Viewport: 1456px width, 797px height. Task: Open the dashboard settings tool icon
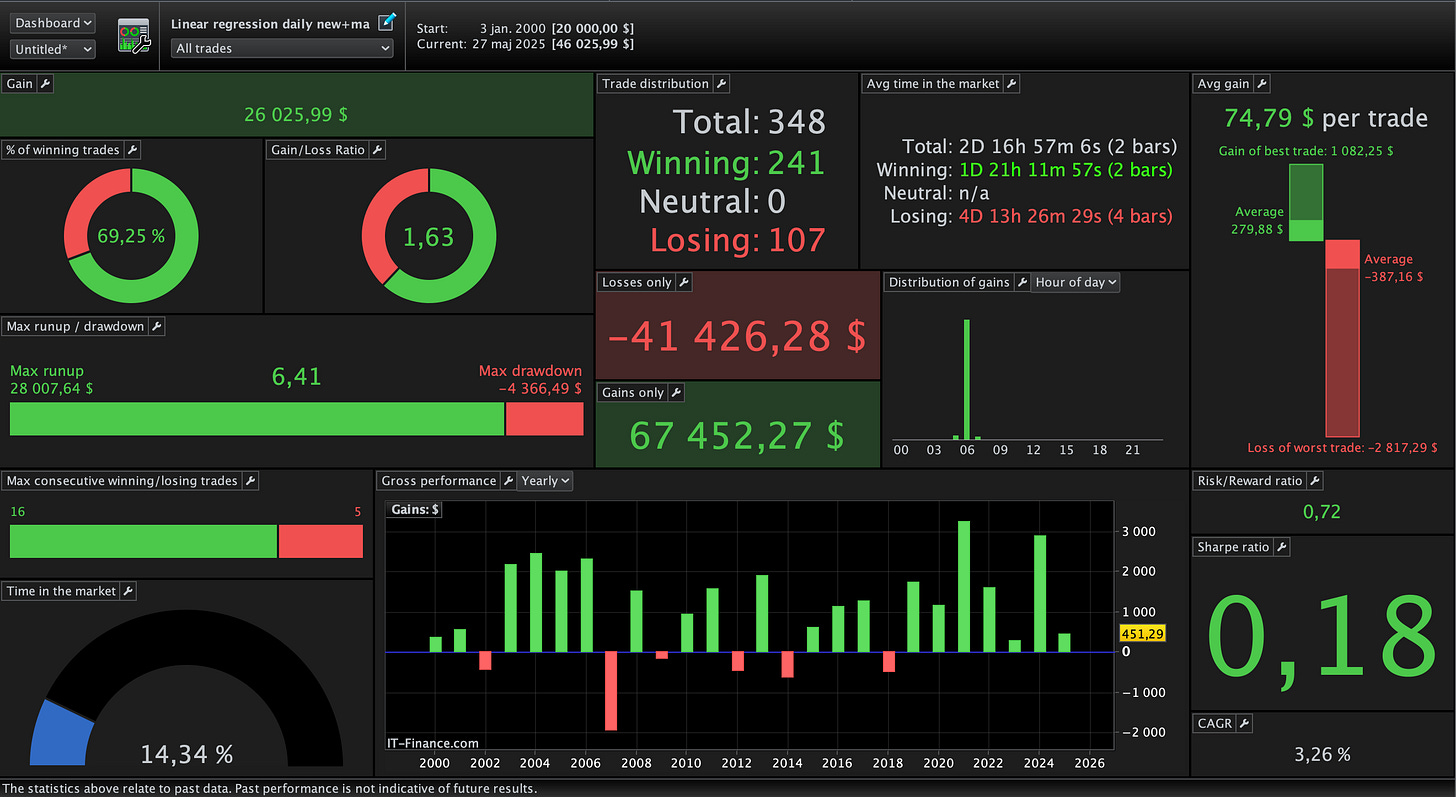click(x=133, y=35)
